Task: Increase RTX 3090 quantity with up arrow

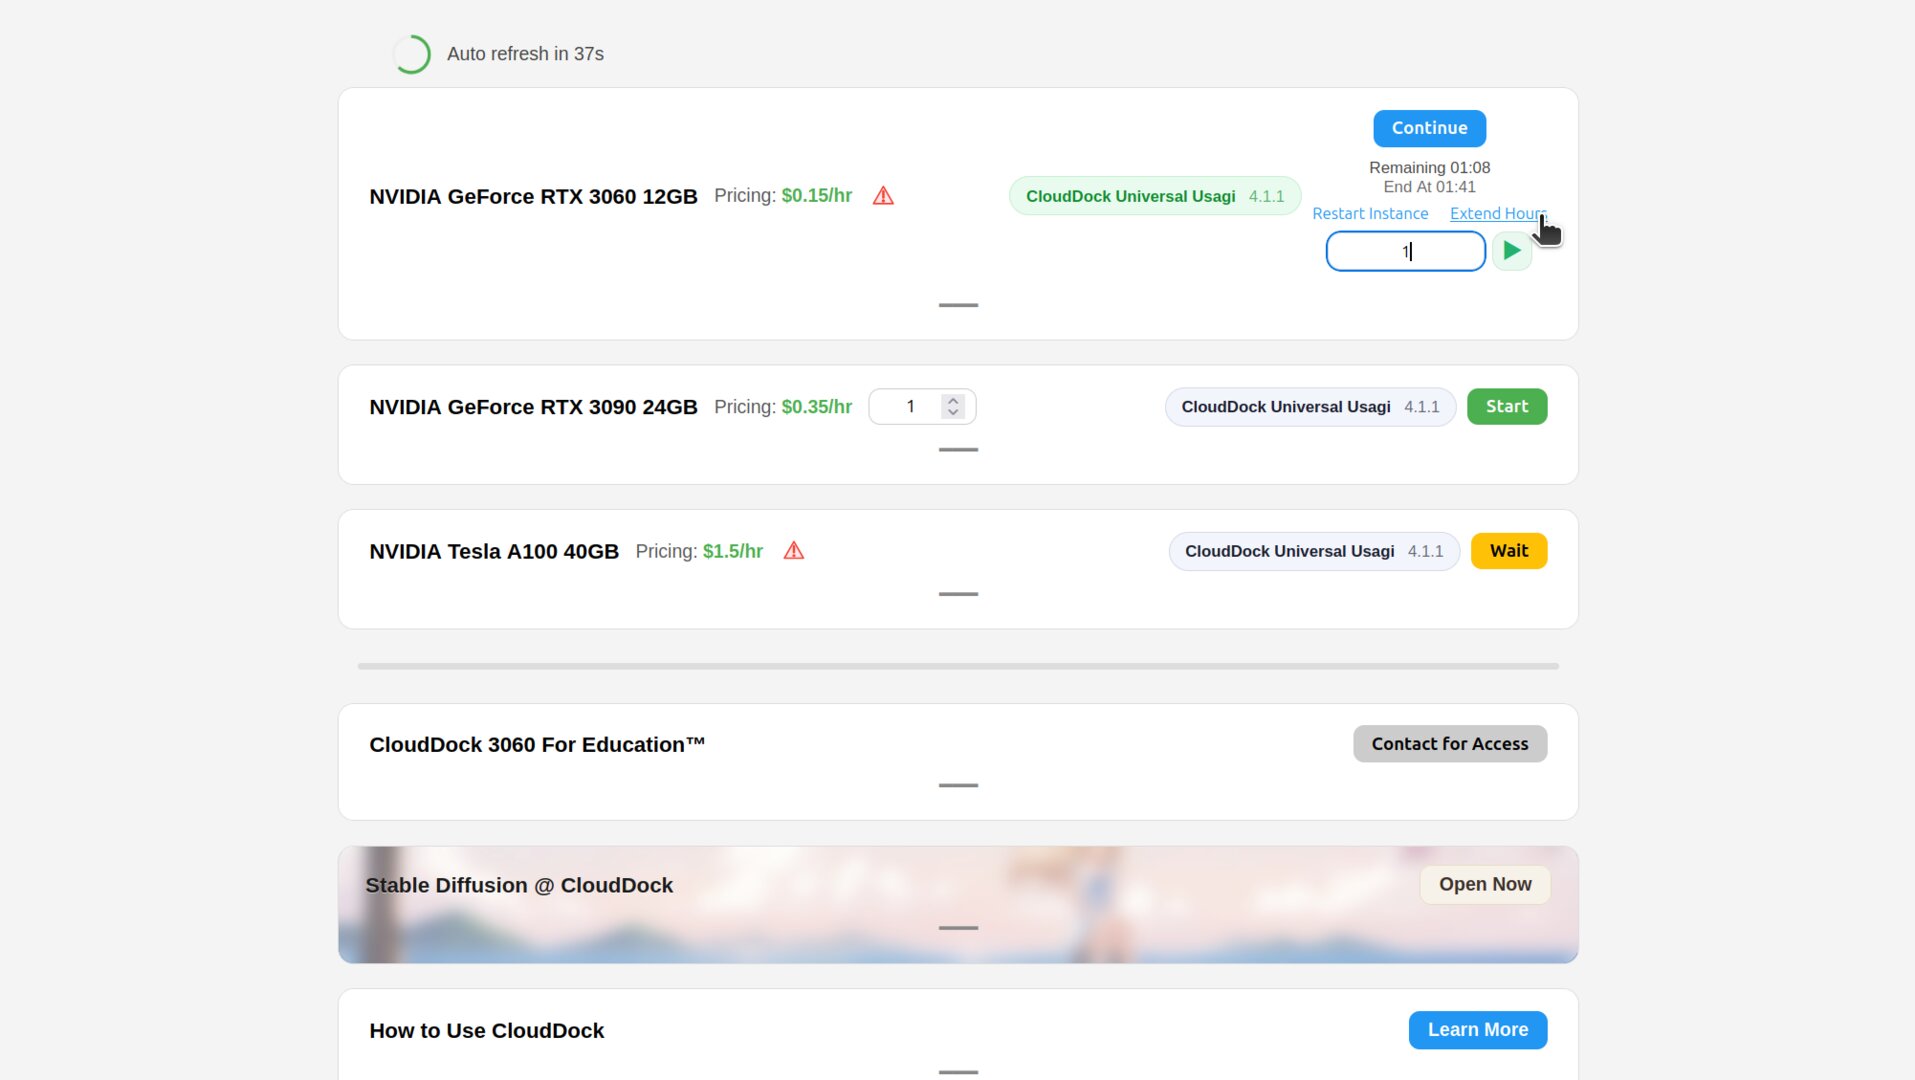Action: coord(952,400)
